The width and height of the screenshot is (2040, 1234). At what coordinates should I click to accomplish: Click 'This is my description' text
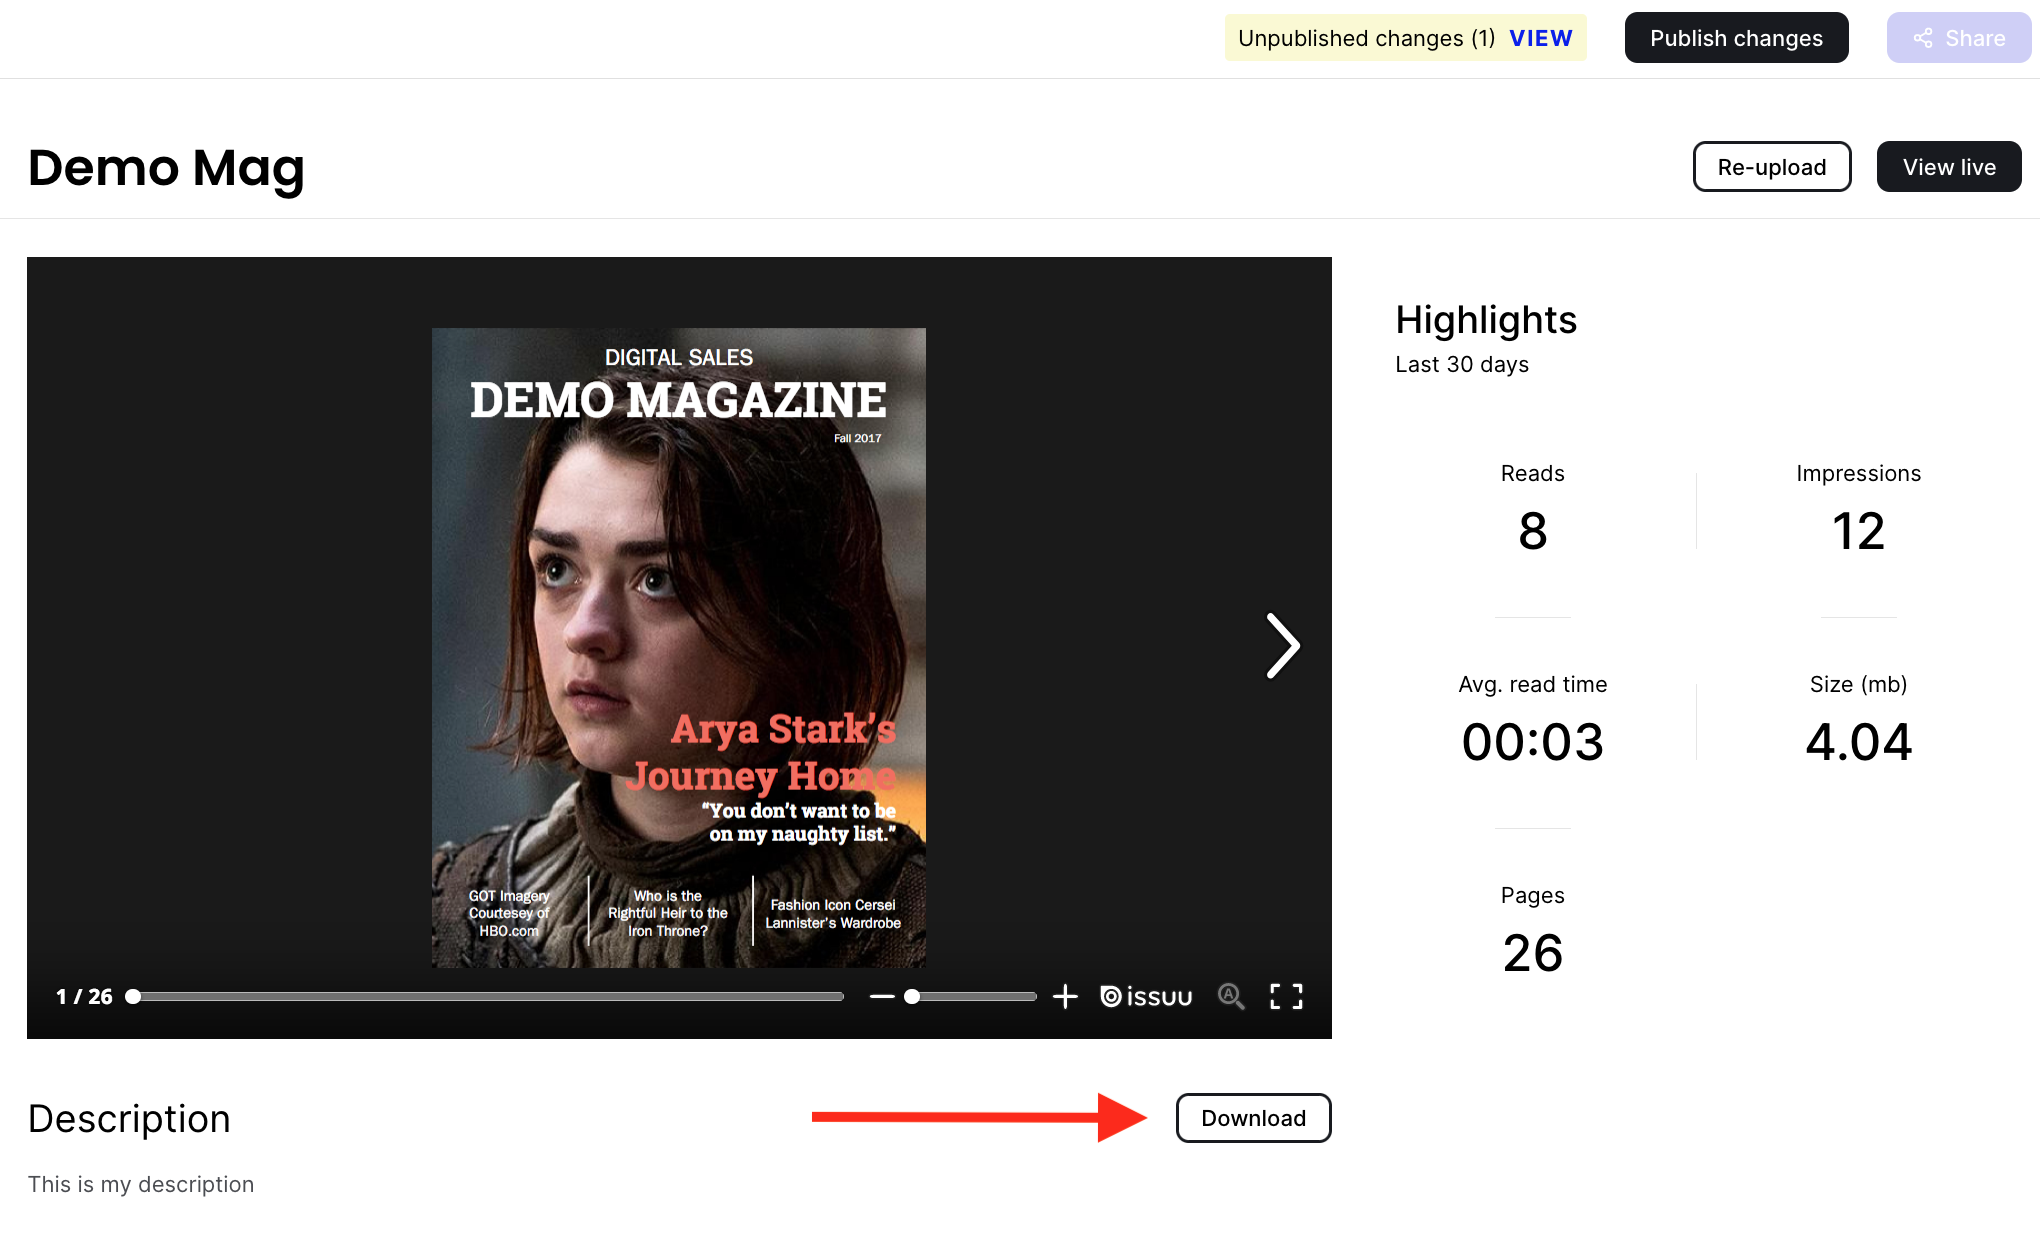tap(141, 1184)
